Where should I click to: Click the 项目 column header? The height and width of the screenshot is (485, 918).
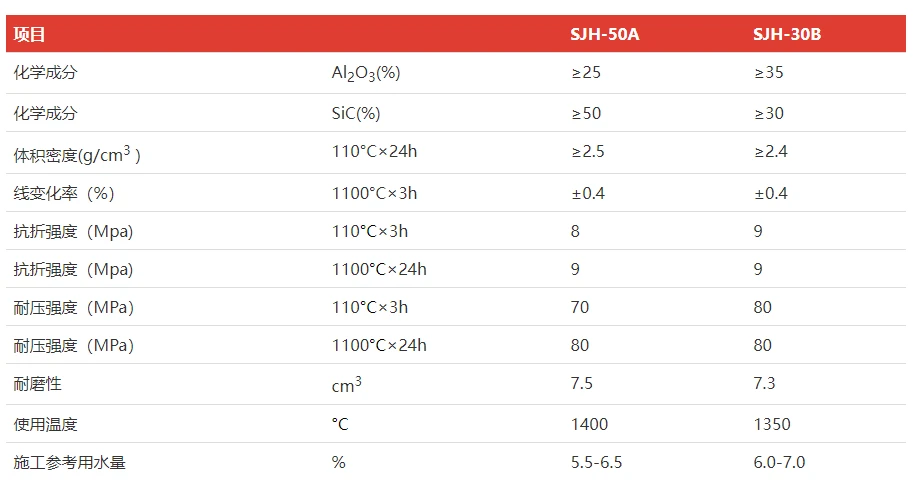pyautogui.click(x=31, y=35)
